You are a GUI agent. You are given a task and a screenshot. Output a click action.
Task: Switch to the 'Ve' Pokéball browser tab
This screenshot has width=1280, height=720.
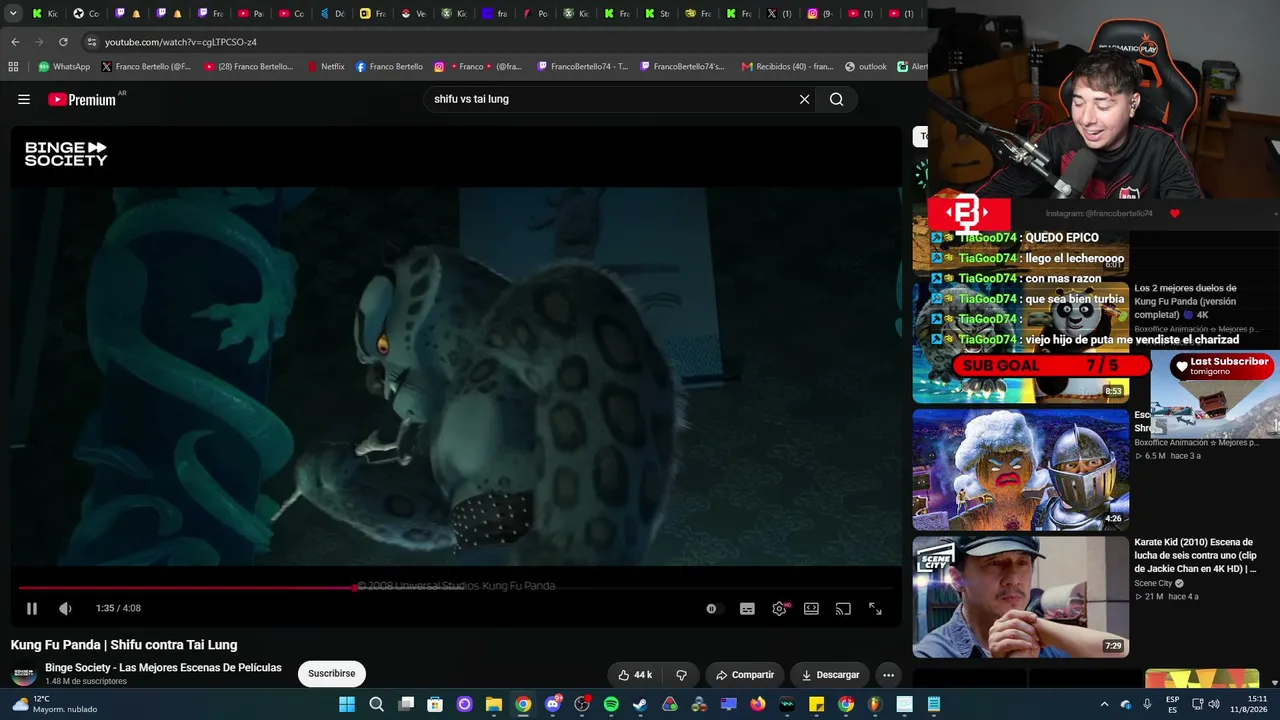pyautogui.click(x=413, y=14)
